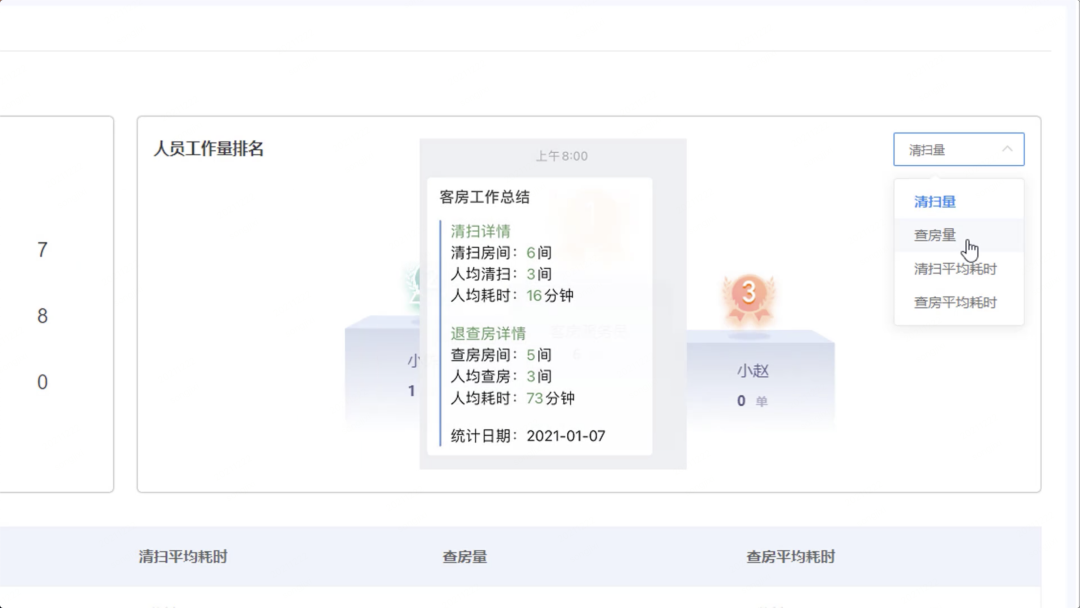Click the "0 单" count under 小赵
Screen dimensions: 1080x608
750,401
